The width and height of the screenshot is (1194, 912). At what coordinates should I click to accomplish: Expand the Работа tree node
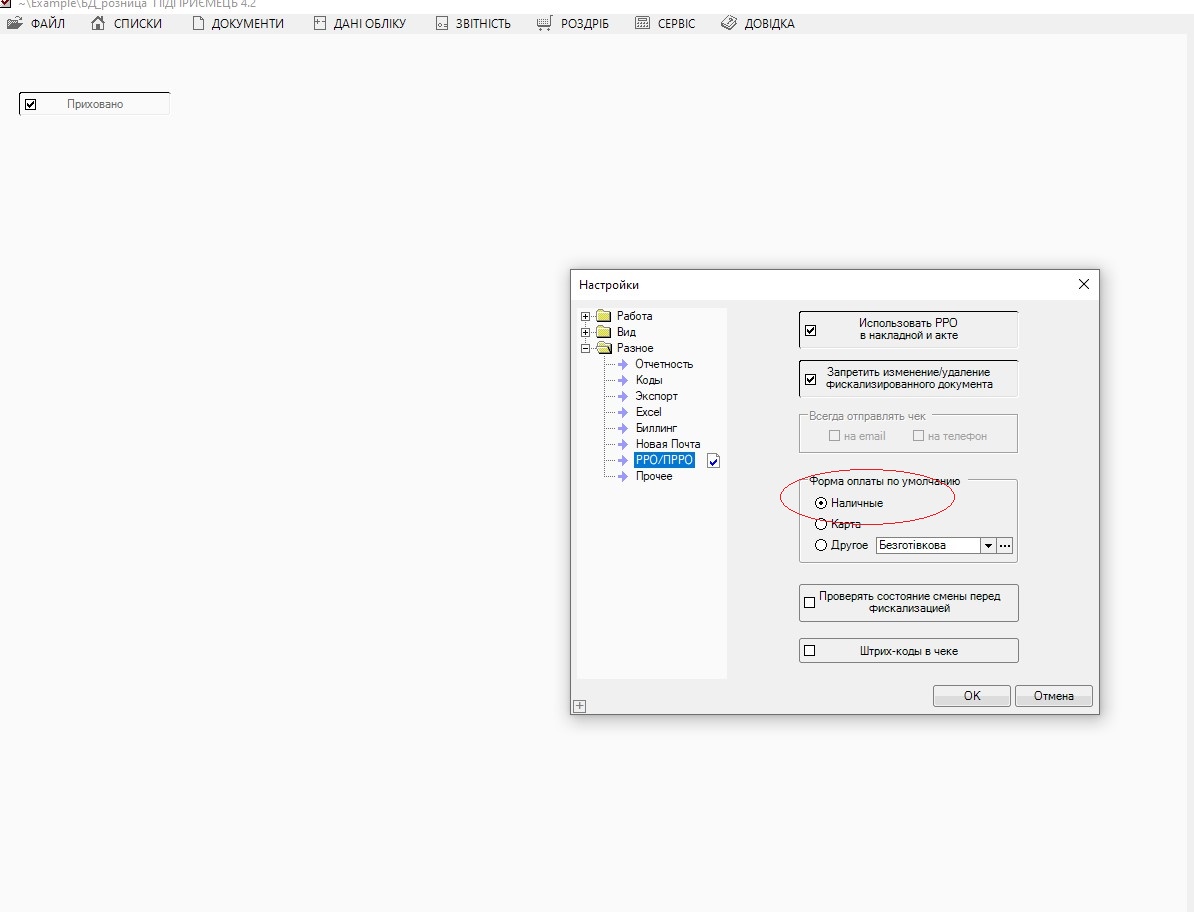586,316
